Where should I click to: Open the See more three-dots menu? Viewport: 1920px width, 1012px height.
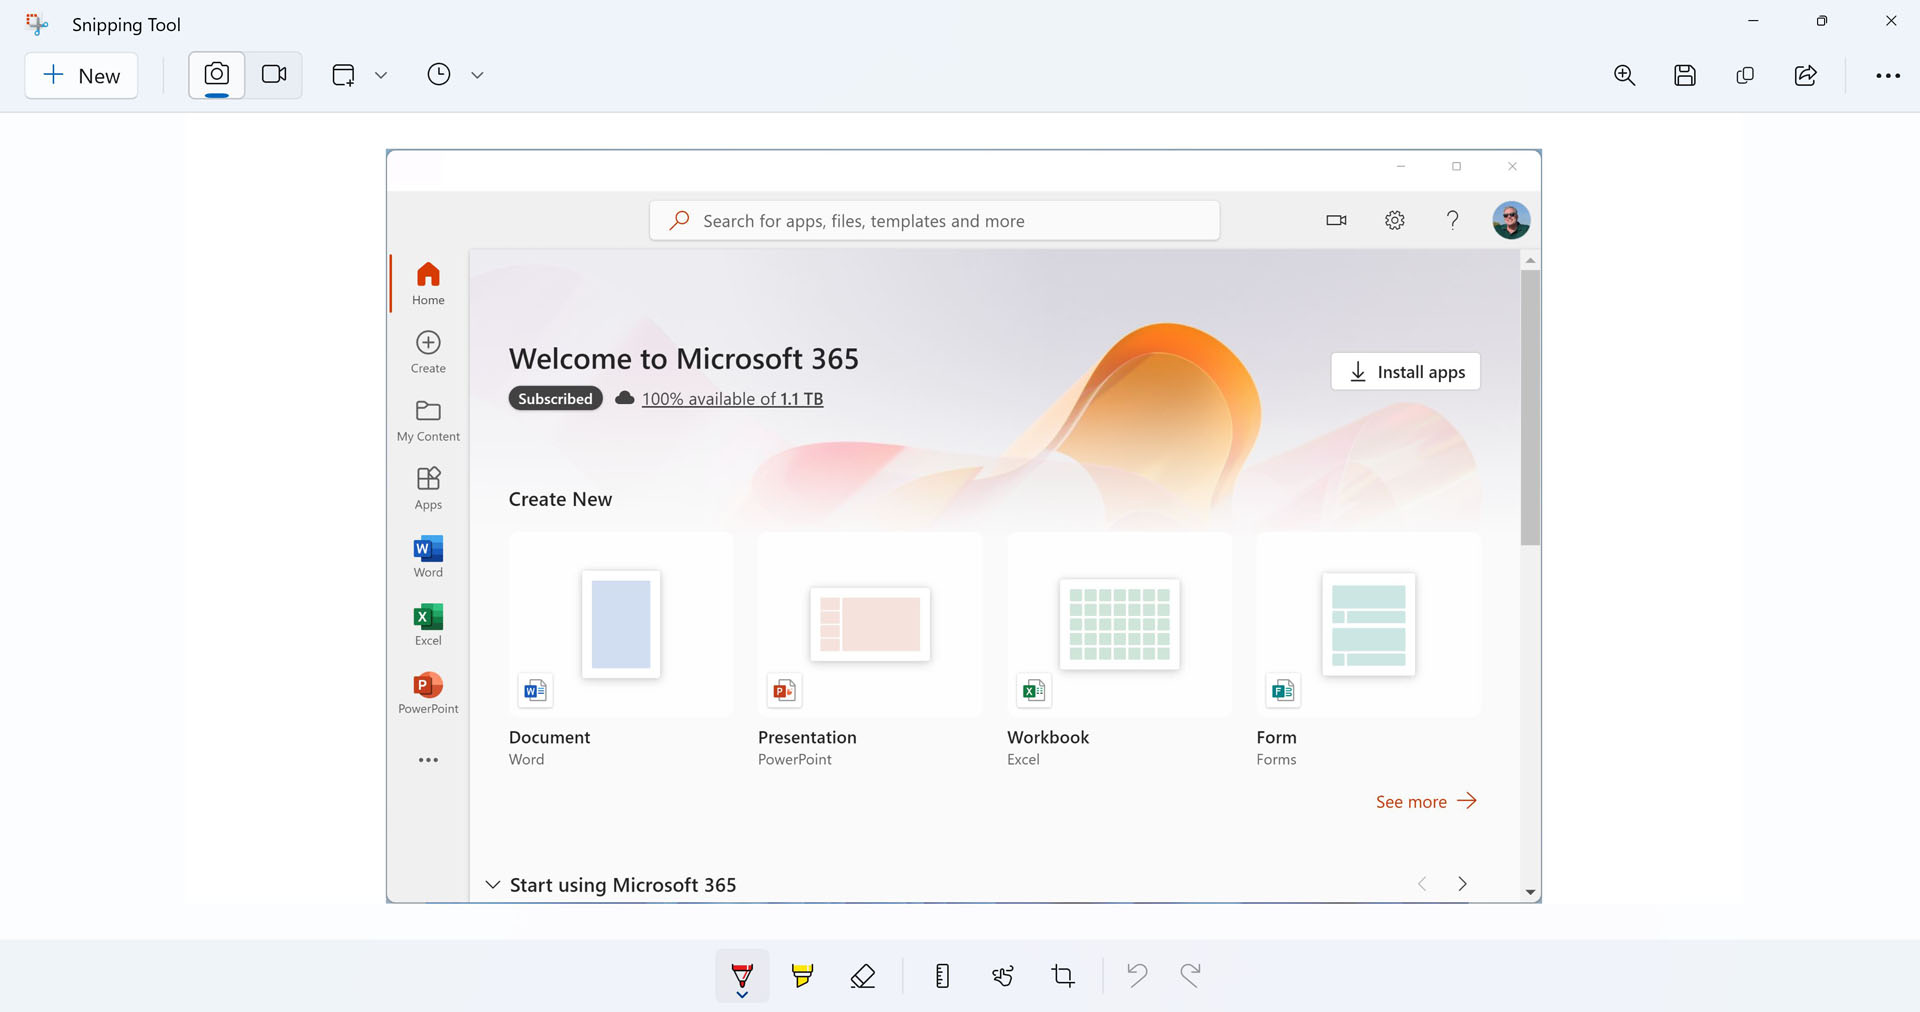1888,75
